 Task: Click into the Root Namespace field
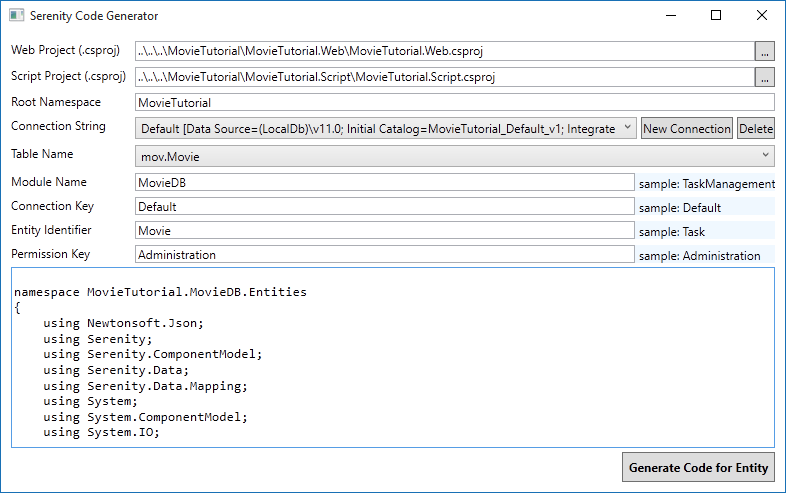(454, 102)
